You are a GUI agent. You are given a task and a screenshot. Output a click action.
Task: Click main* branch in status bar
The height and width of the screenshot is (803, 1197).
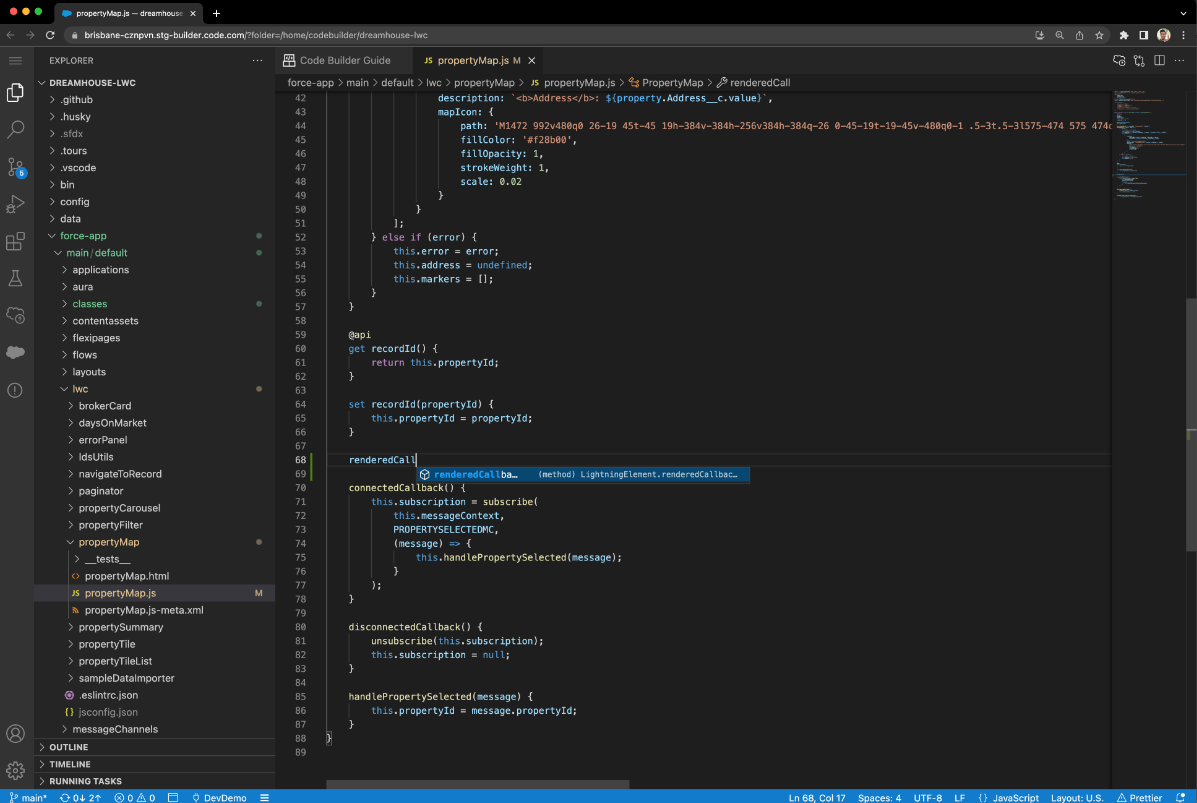point(27,798)
